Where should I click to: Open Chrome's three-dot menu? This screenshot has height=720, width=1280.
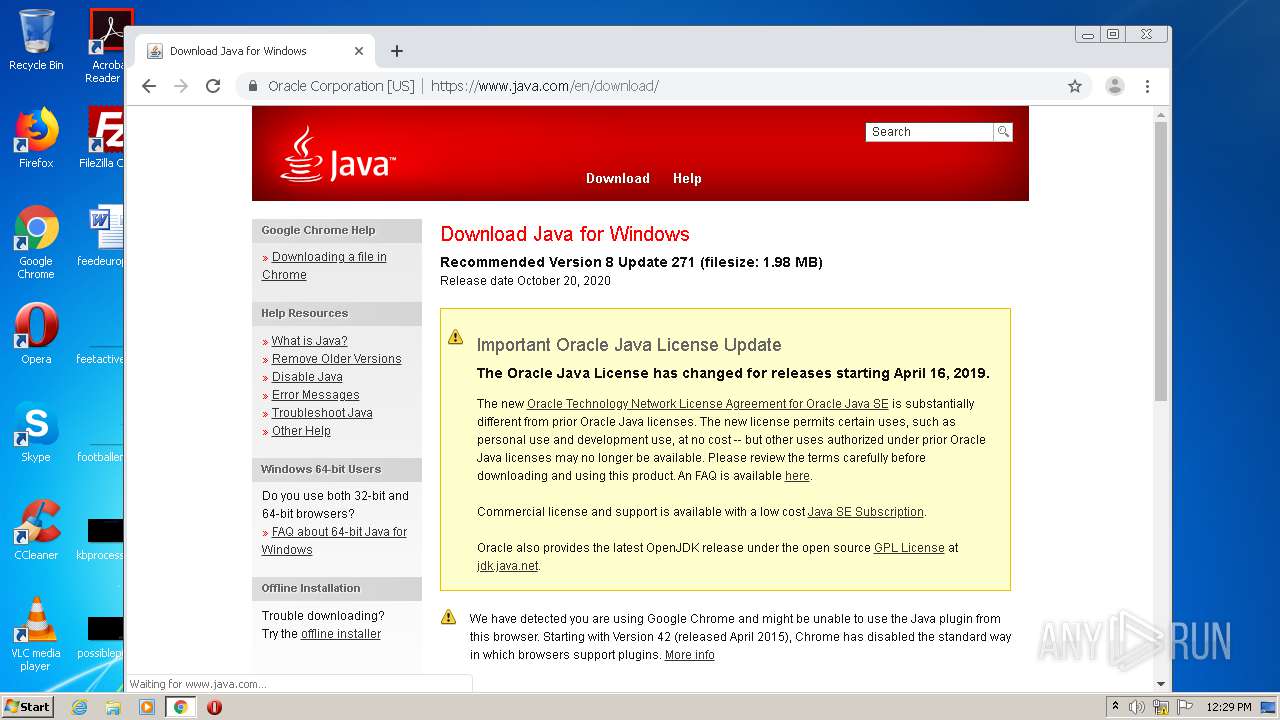coord(1148,86)
